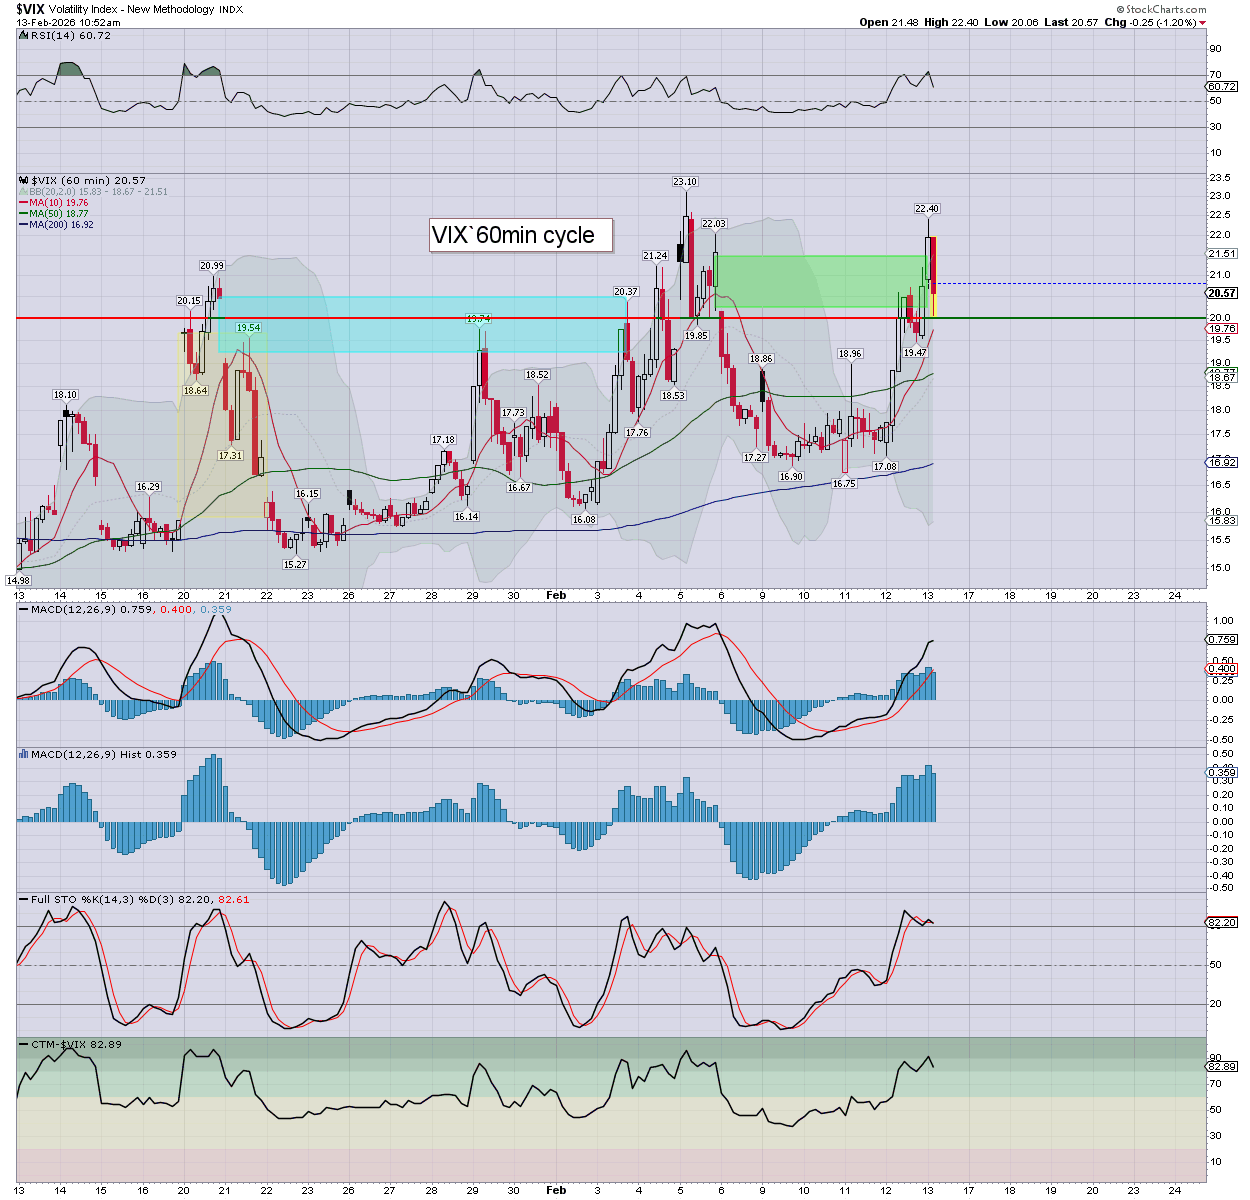Click the red down arrow beside Chg
This screenshot has width=1250, height=1200.
coord(1202,23)
